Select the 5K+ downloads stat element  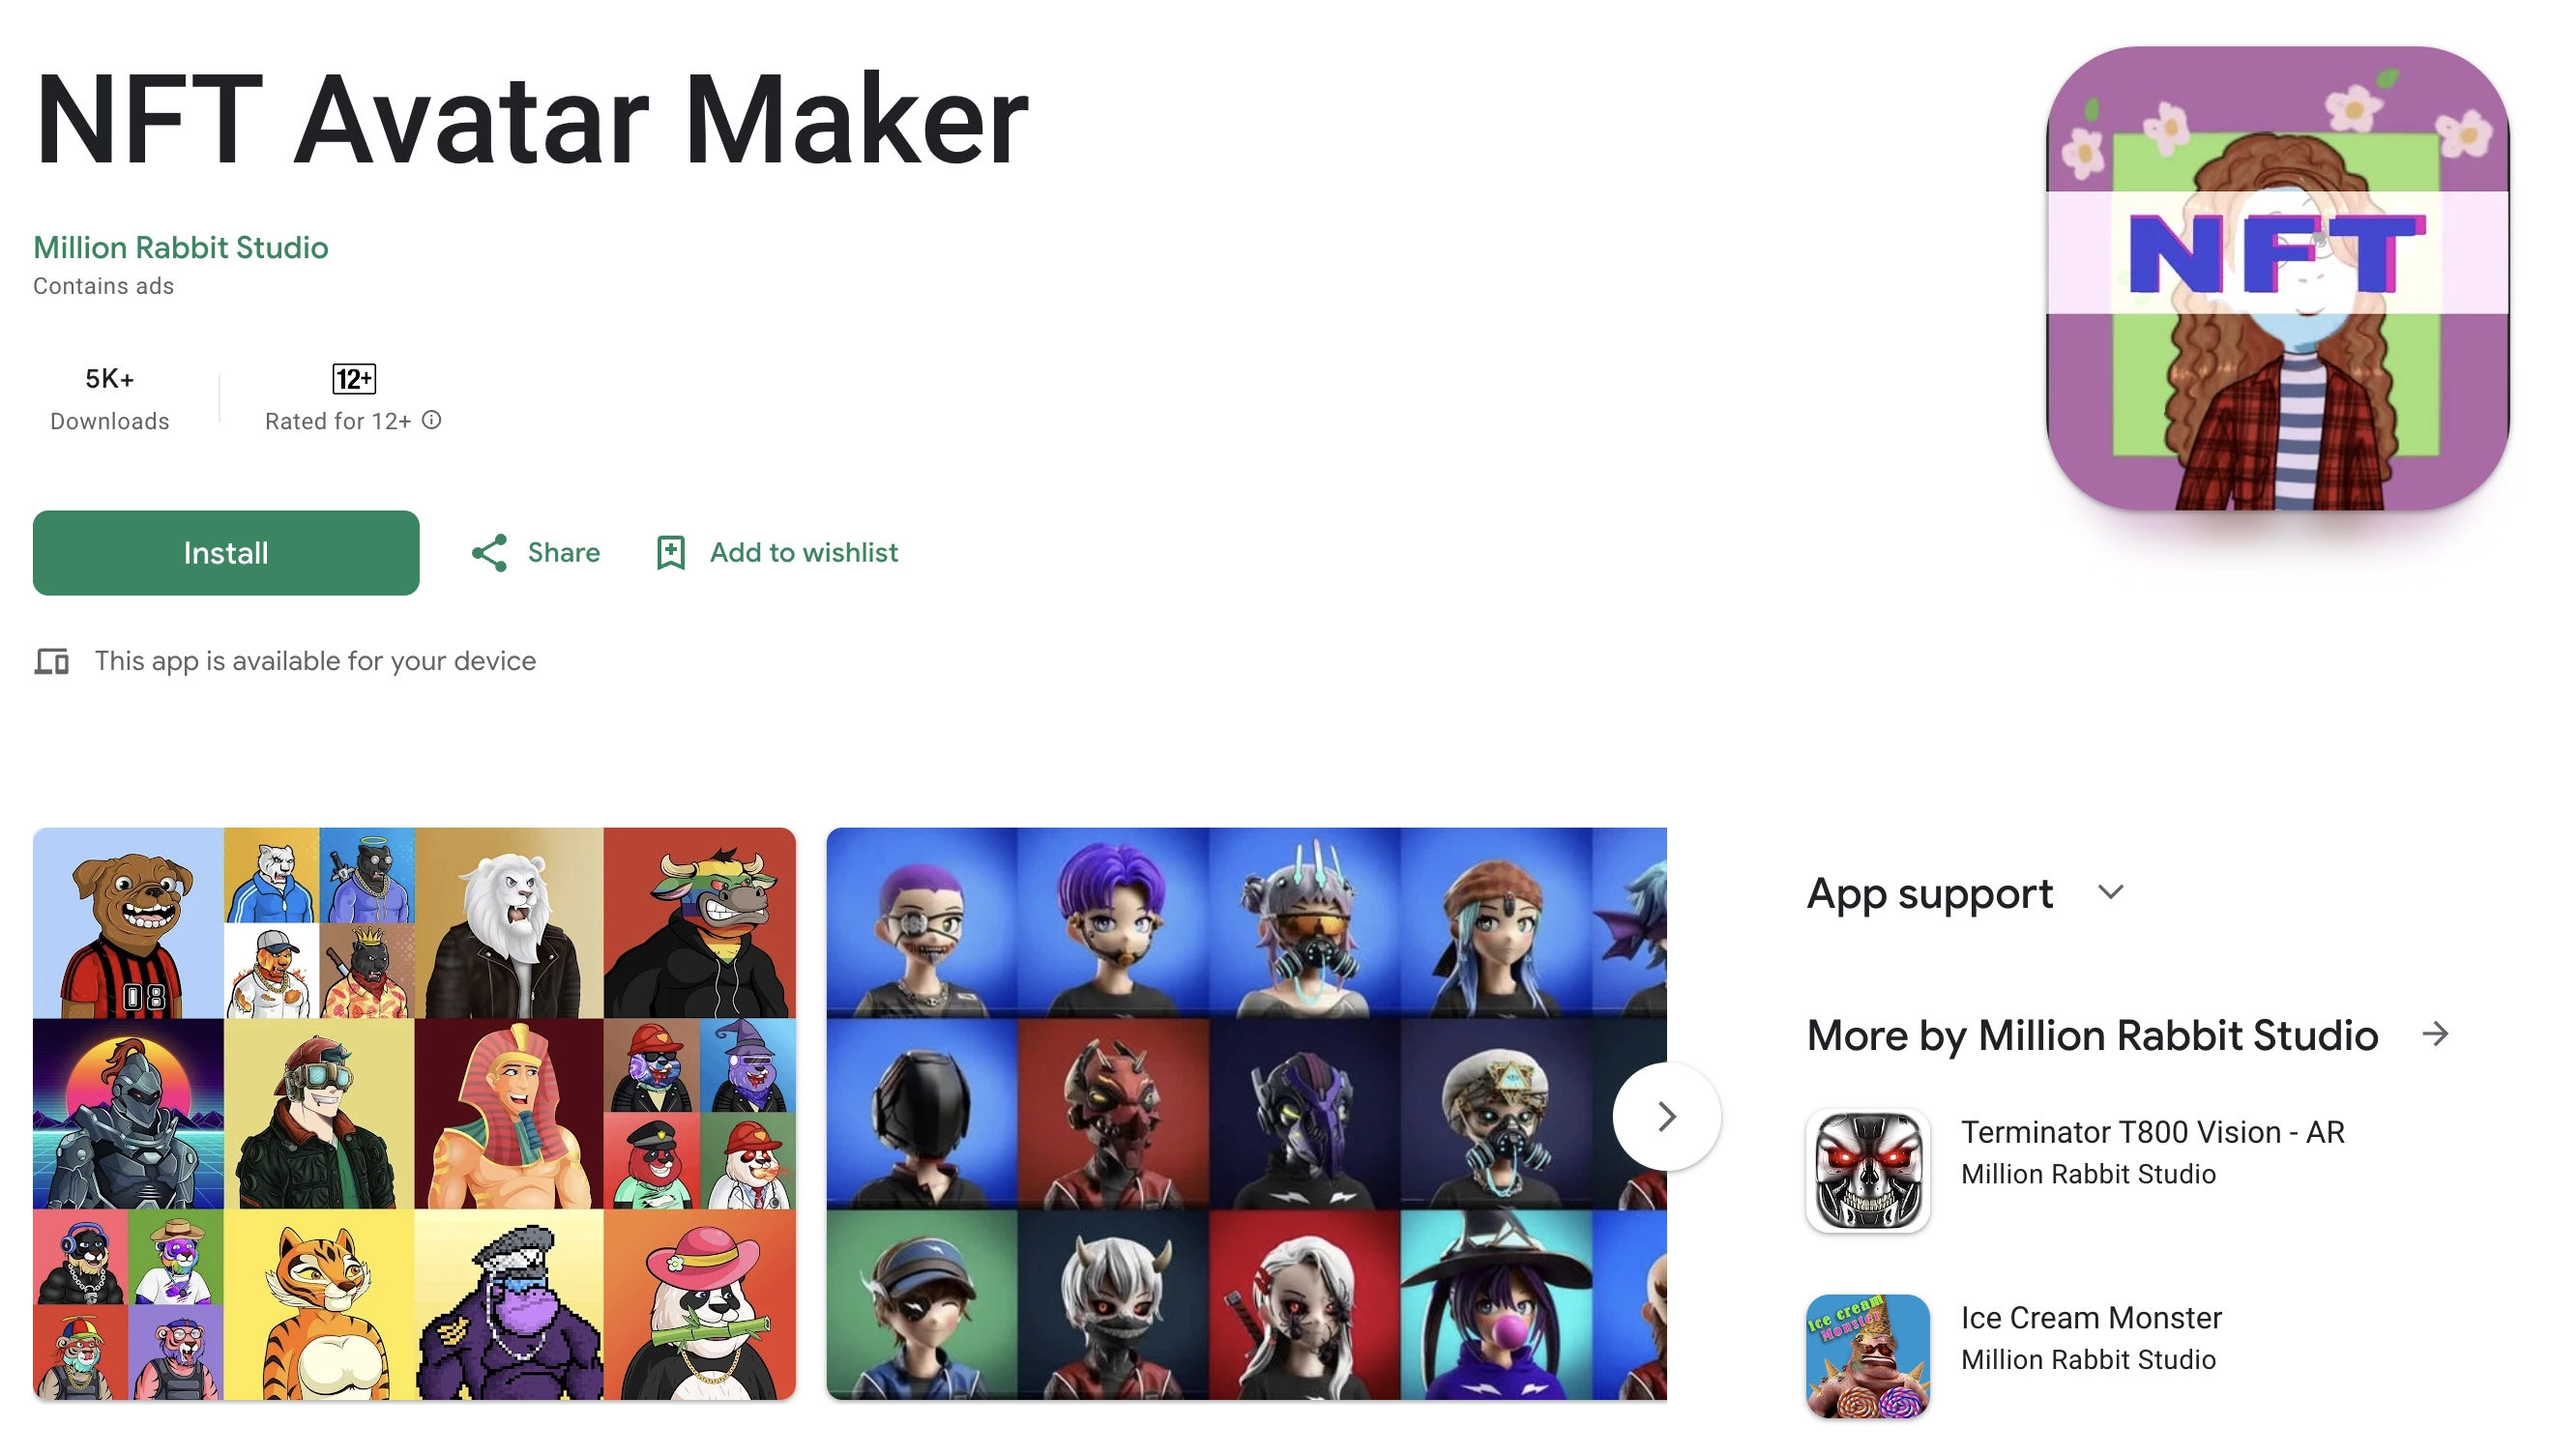point(108,395)
